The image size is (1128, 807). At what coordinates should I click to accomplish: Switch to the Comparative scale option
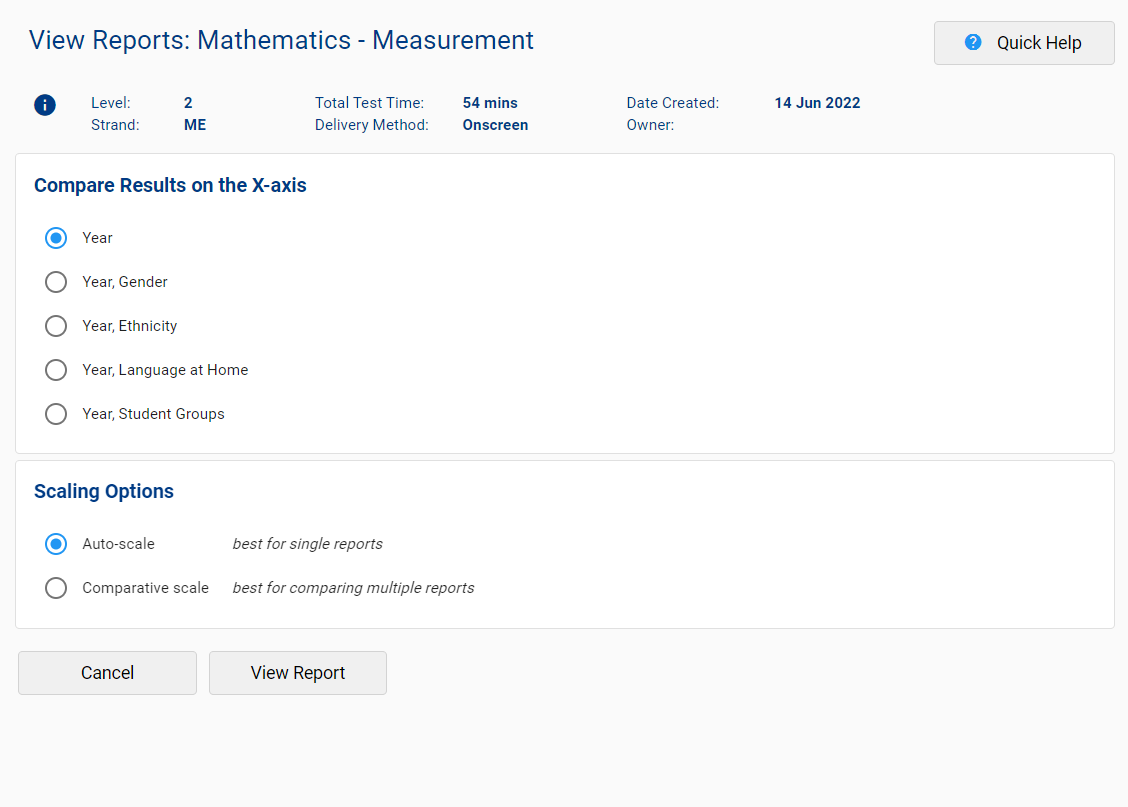coord(56,588)
